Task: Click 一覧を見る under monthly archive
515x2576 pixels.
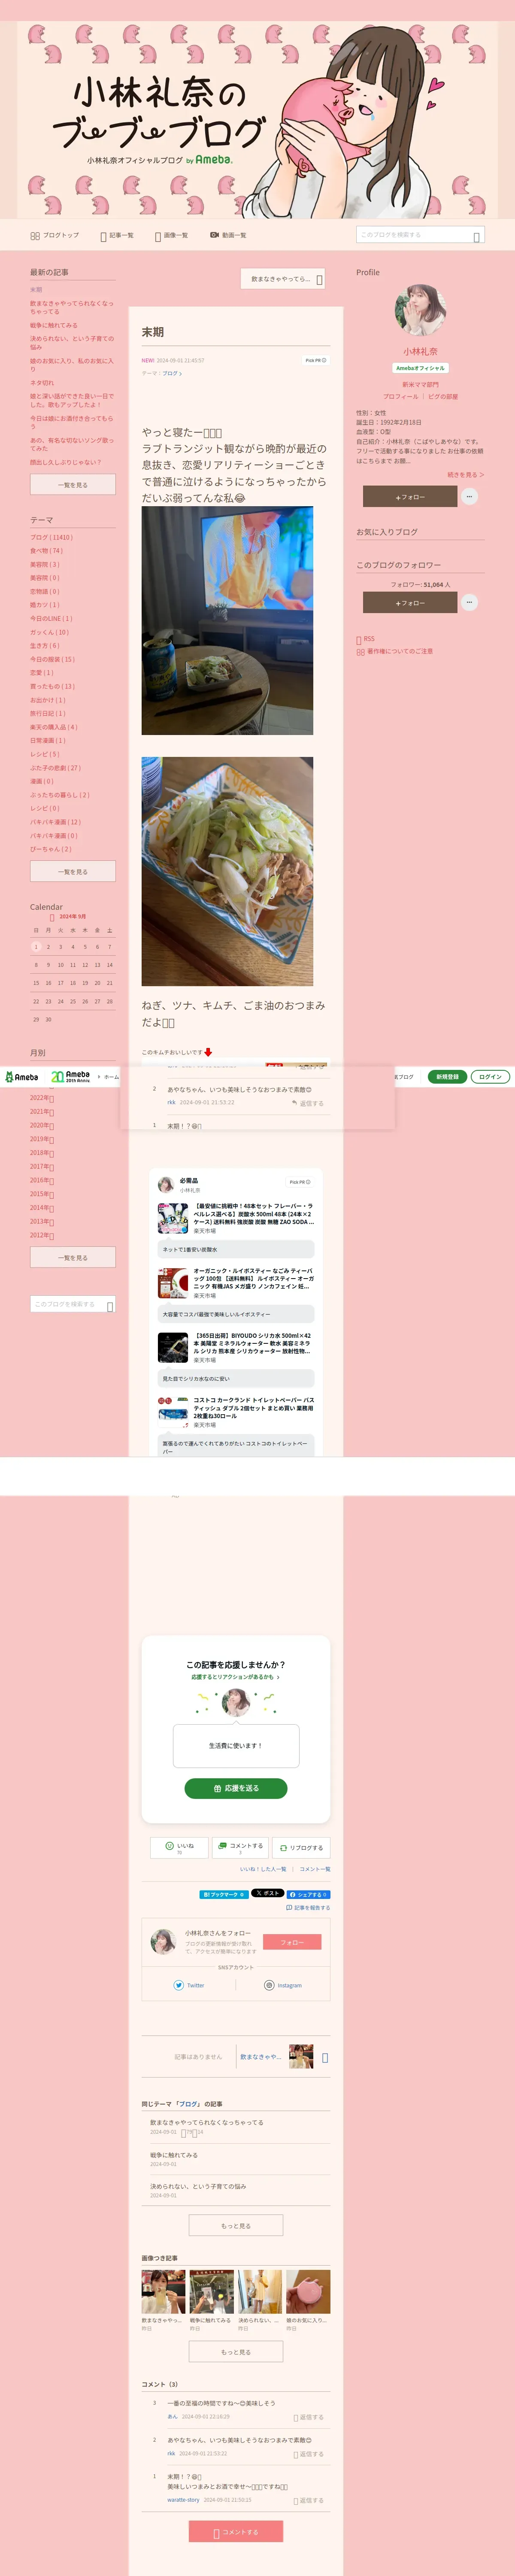Action: [73, 1258]
